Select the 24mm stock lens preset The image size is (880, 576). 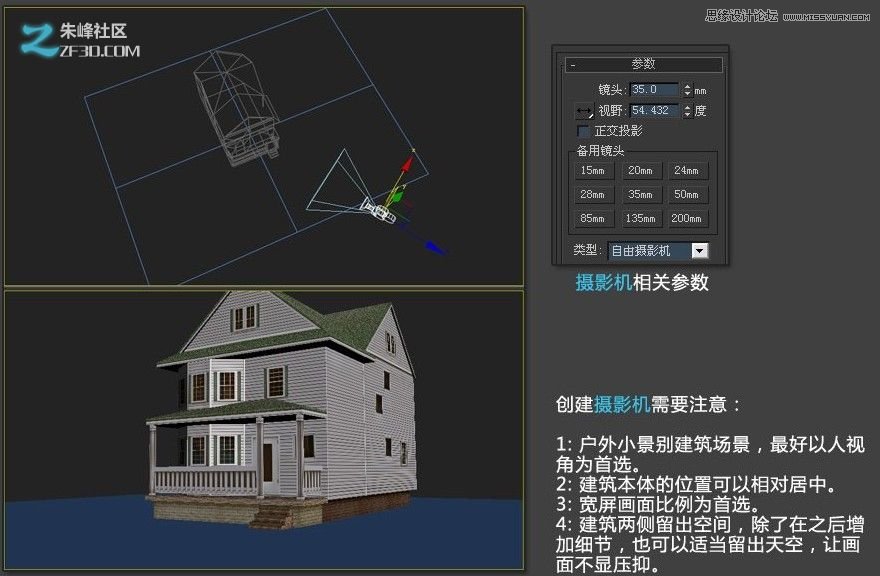pyautogui.click(x=688, y=171)
